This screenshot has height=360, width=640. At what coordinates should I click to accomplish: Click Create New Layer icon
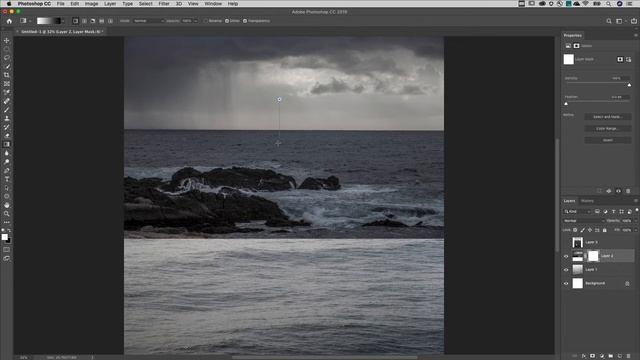pos(620,356)
